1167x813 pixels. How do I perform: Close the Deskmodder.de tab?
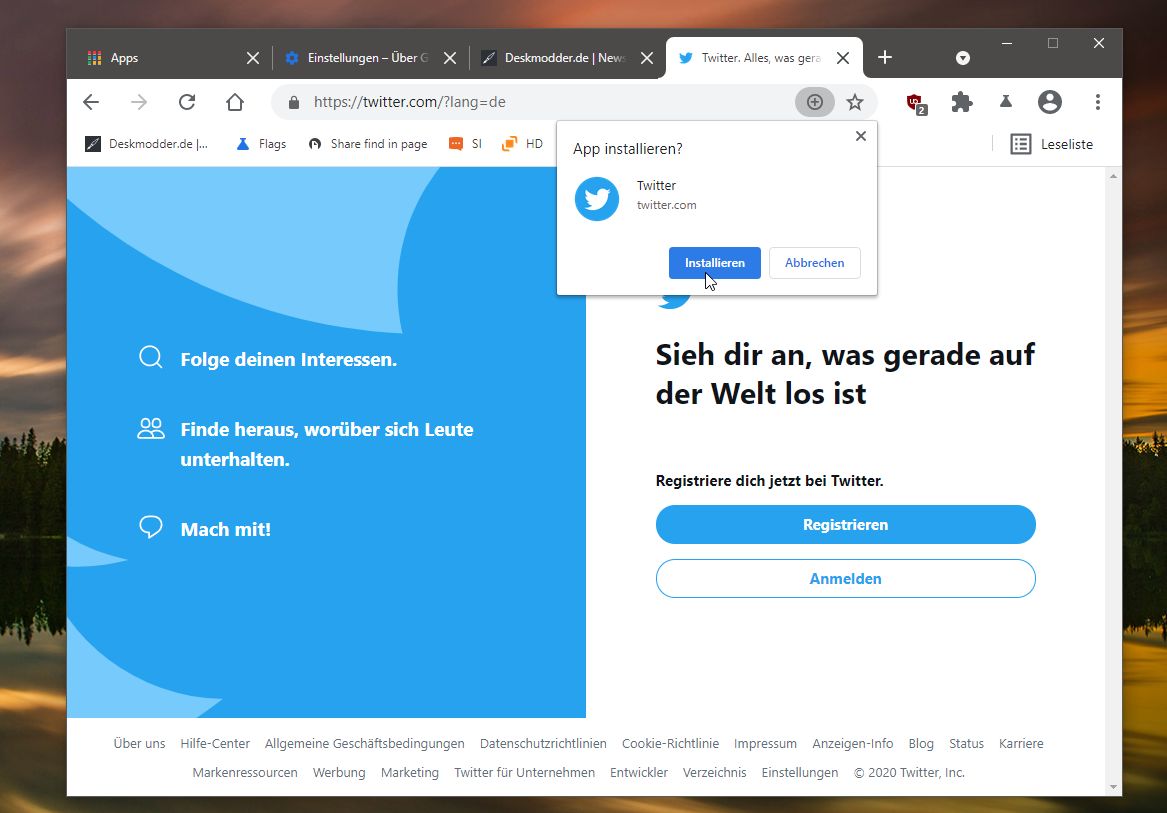647,58
